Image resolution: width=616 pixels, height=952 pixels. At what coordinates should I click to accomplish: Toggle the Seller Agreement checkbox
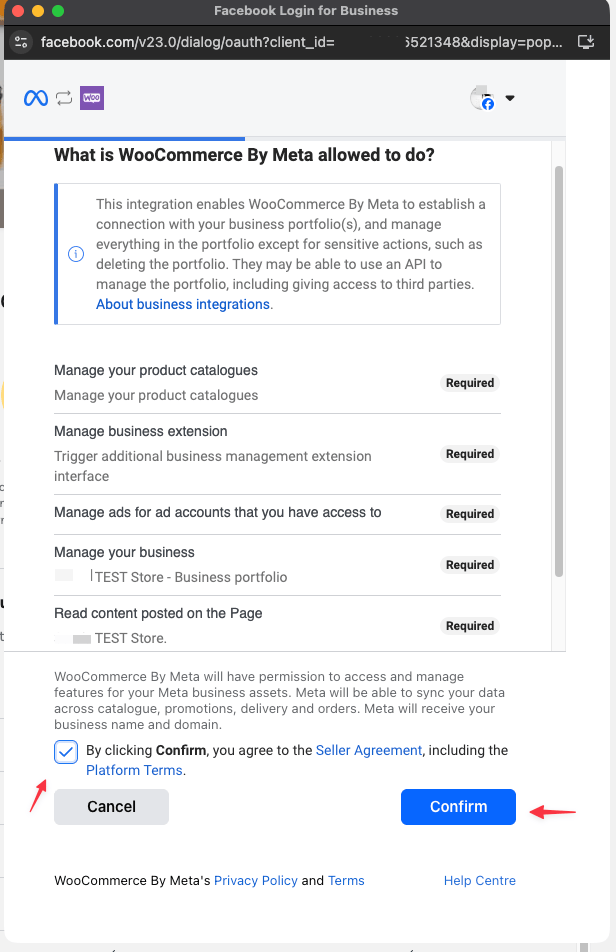pyautogui.click(x=66, y=752)
